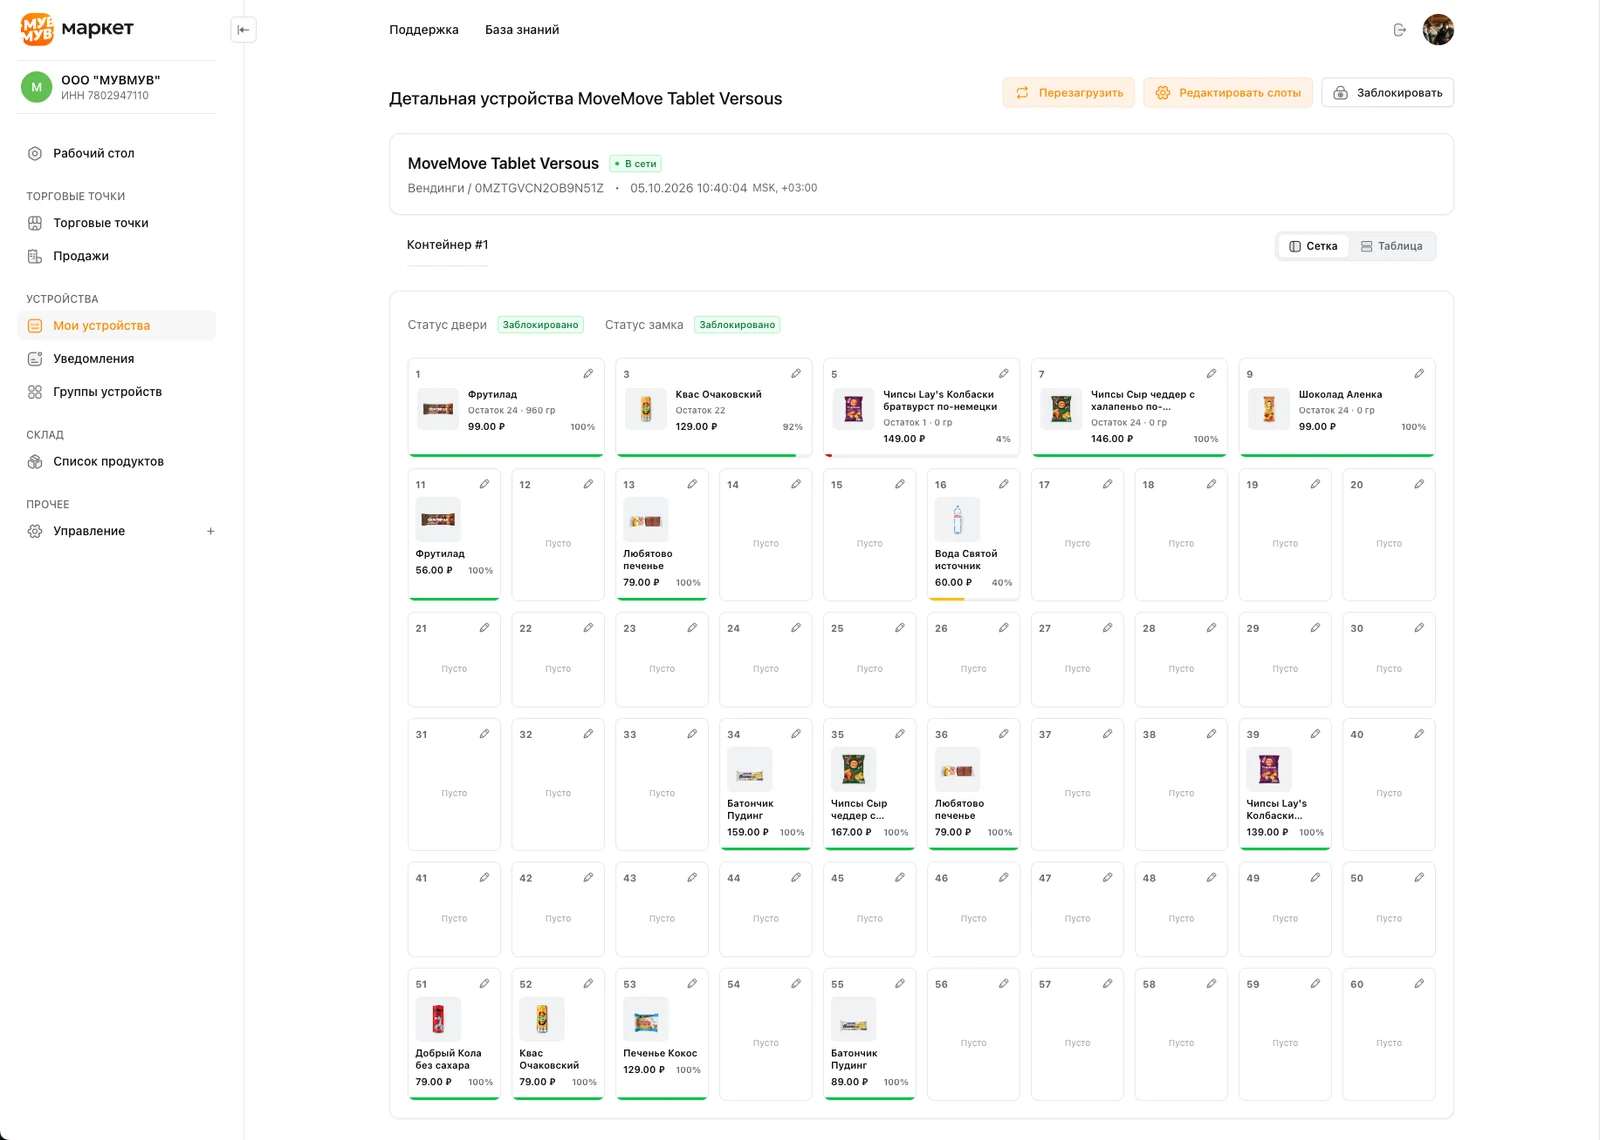Open Поддержка in the top menu

pyautogui.click(x=424, y=30)
